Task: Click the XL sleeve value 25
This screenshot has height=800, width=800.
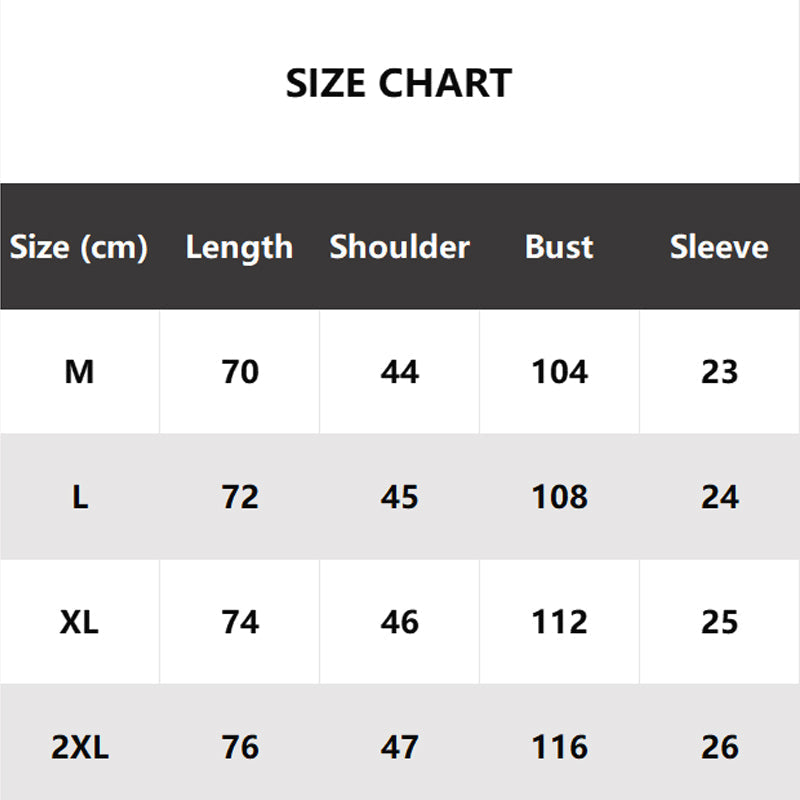Action: [x=719, y=622]
